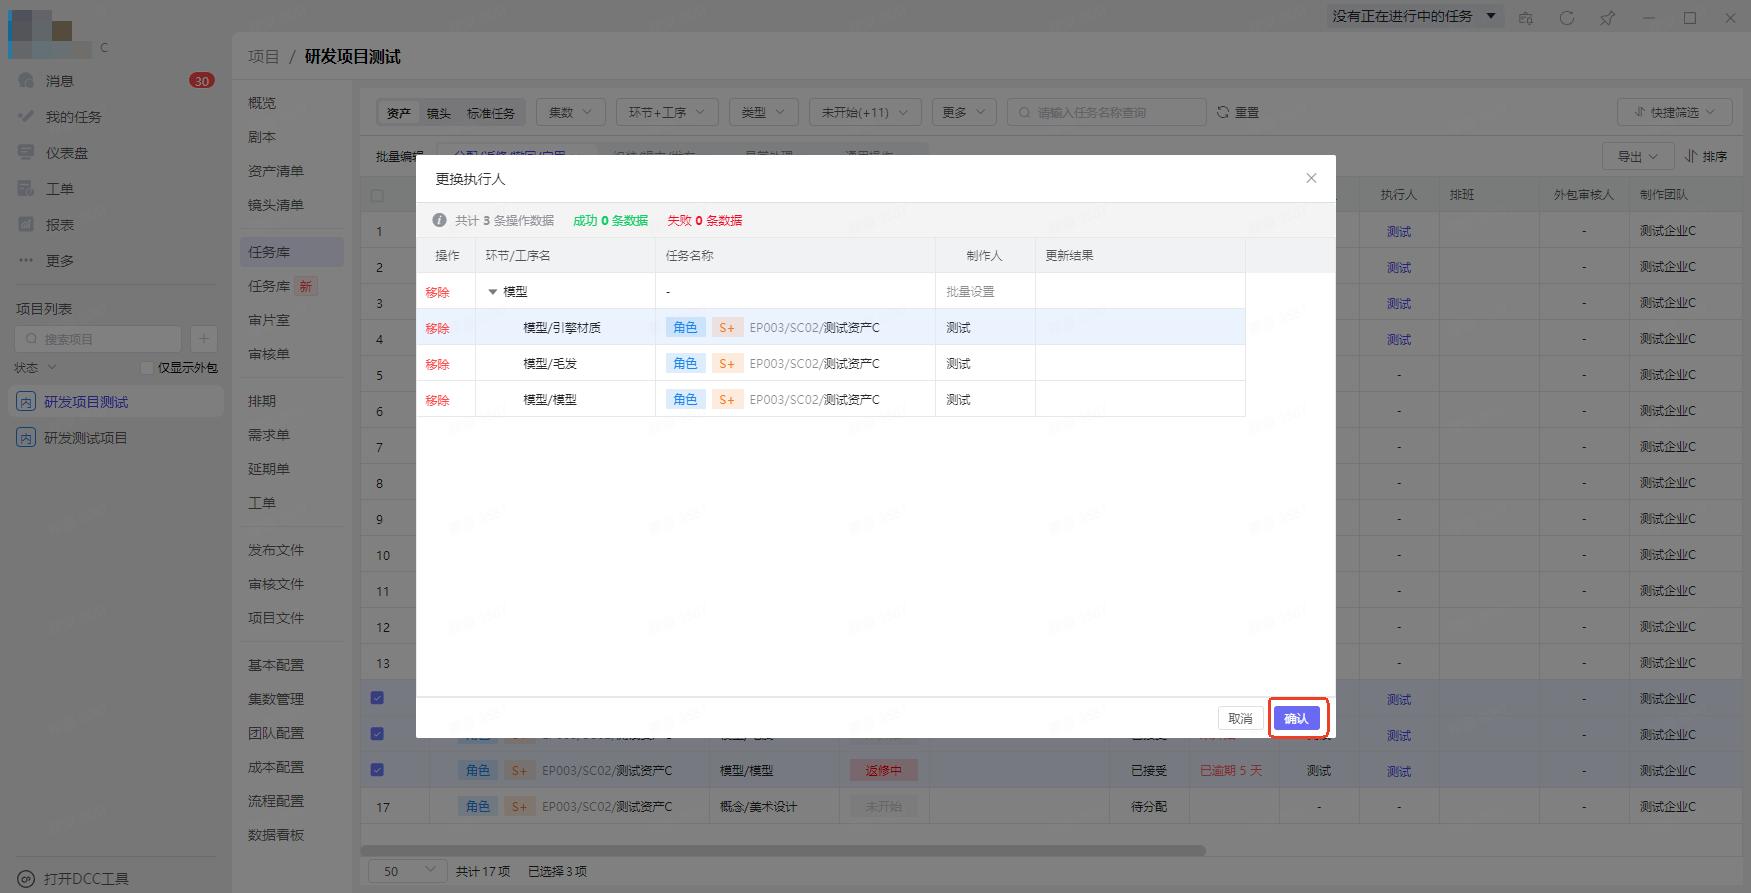
Task: Open the 消息 notifications icon in sidebar
Action: 27,81
